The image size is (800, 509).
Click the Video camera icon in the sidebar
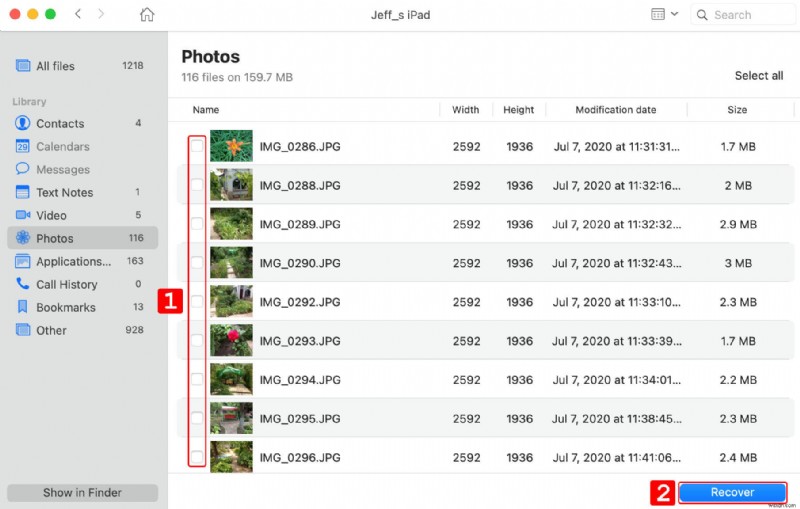click(x=22, y=215)
